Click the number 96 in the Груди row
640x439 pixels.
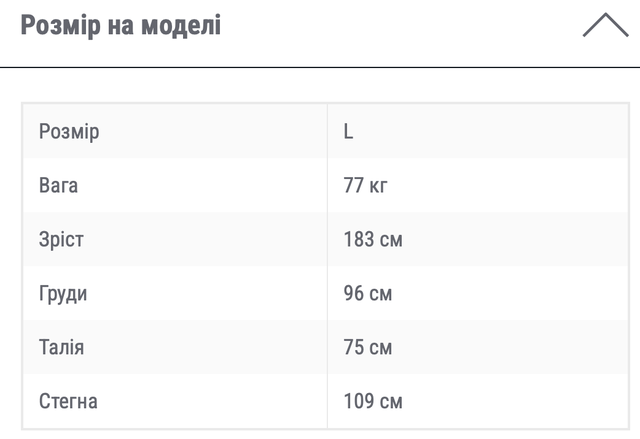click(354, 294)
